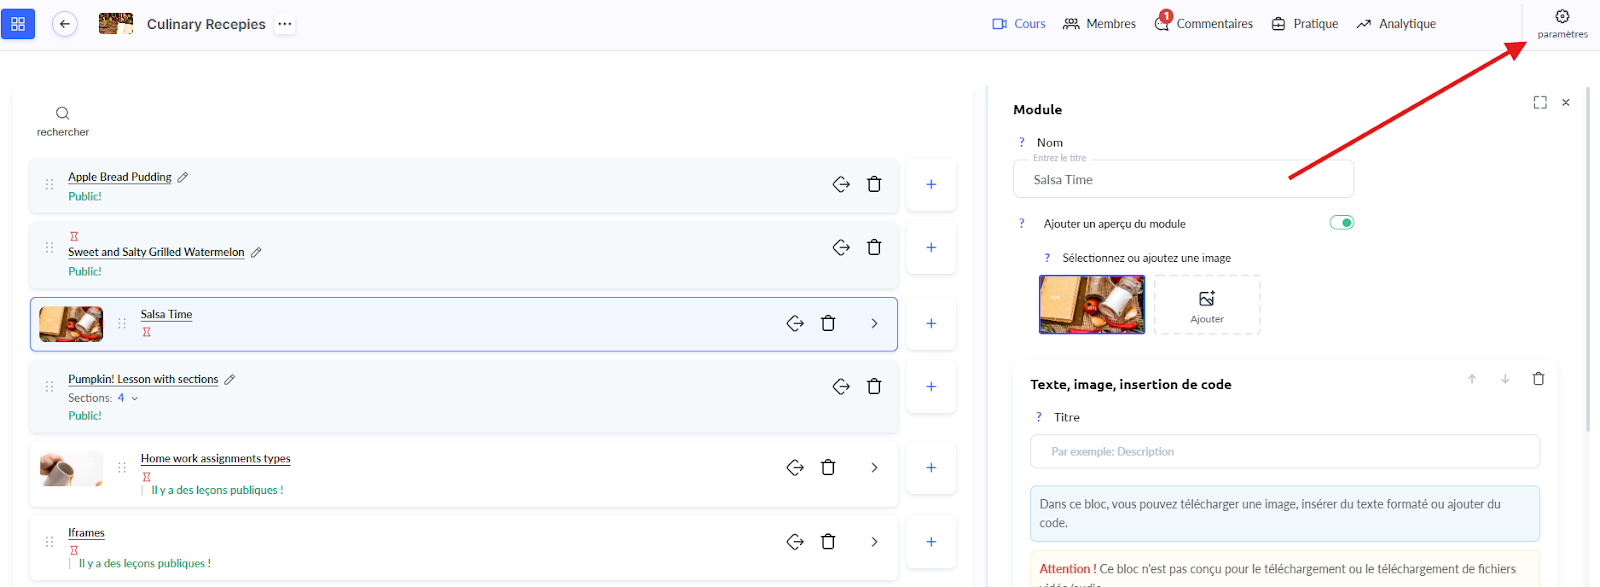Open the paramètres gear icon
1600x587 pixels.
pos(1562,17)
